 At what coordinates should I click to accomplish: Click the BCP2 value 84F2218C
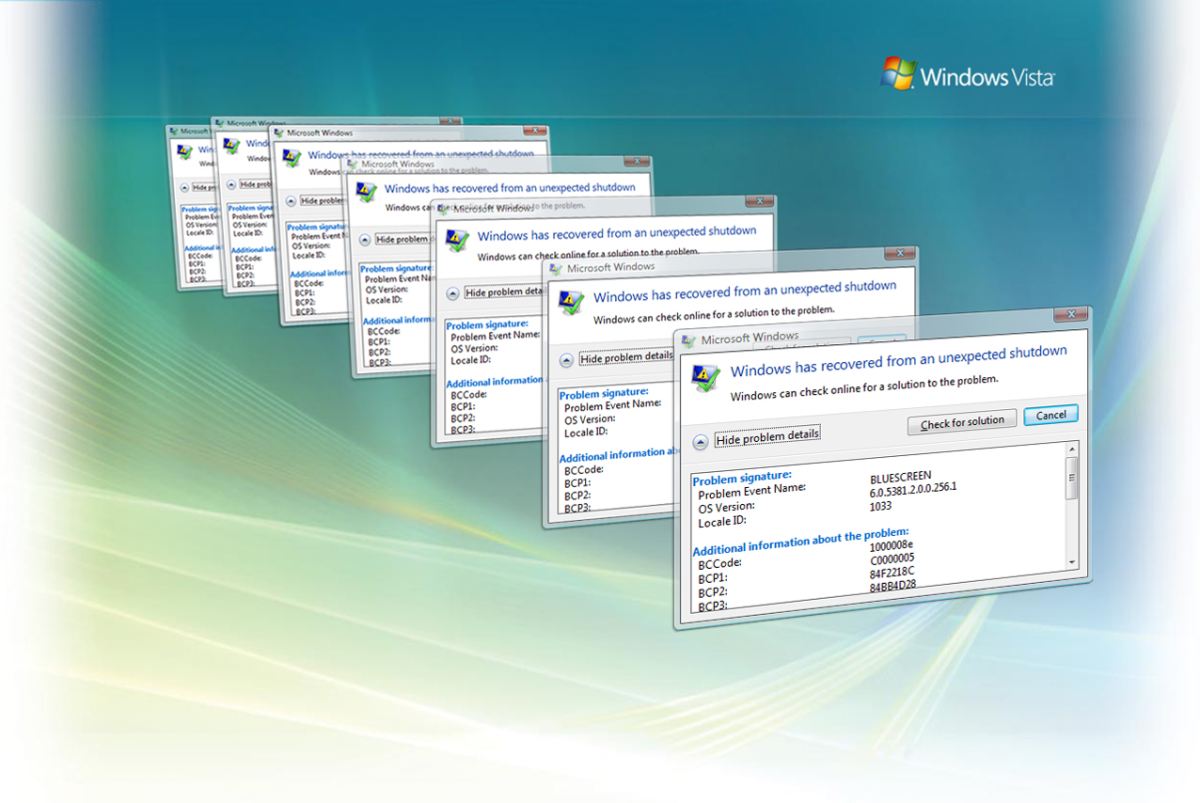(893, 571)
